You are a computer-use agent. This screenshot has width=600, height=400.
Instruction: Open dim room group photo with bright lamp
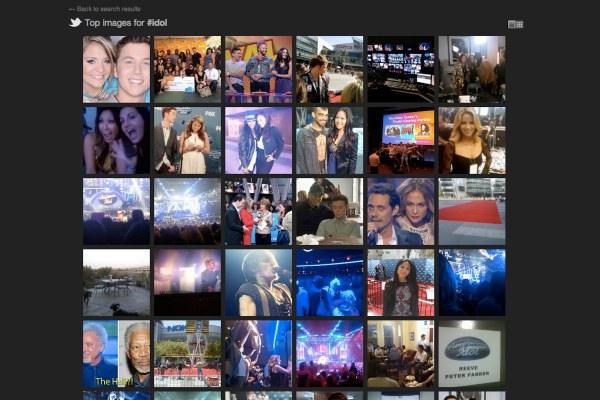click(472, 69)
